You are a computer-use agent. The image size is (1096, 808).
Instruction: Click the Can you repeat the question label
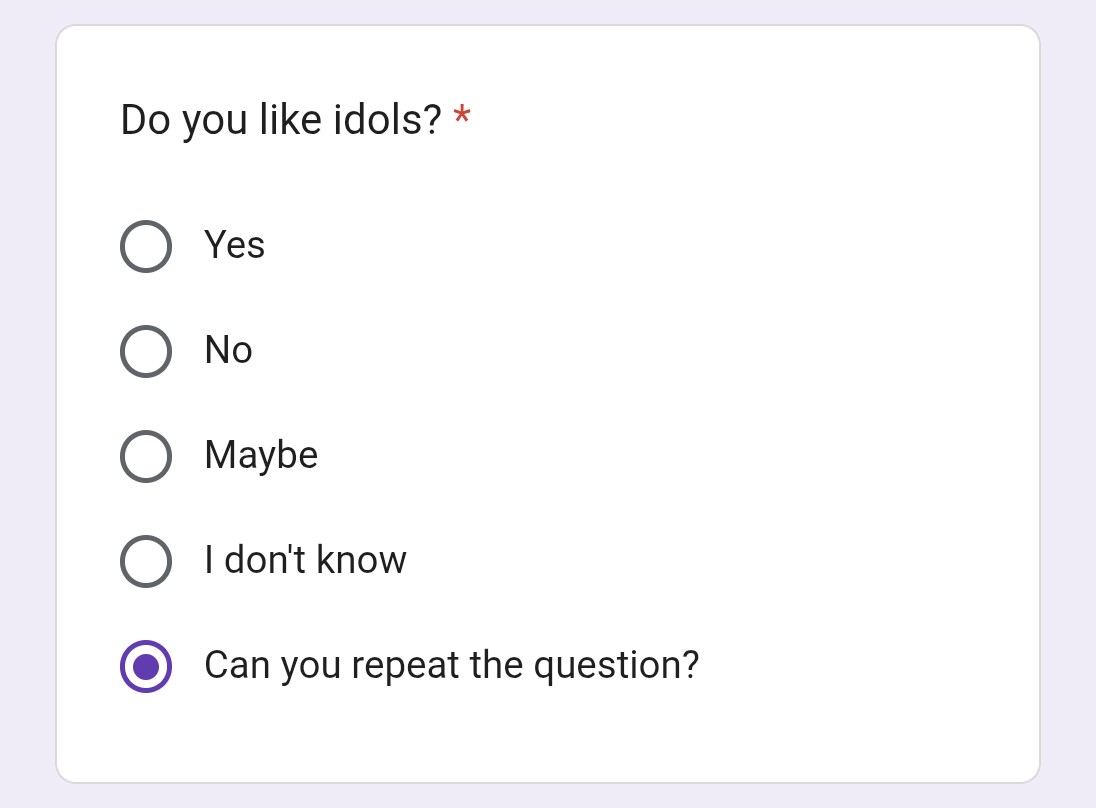tap(451, 665)
